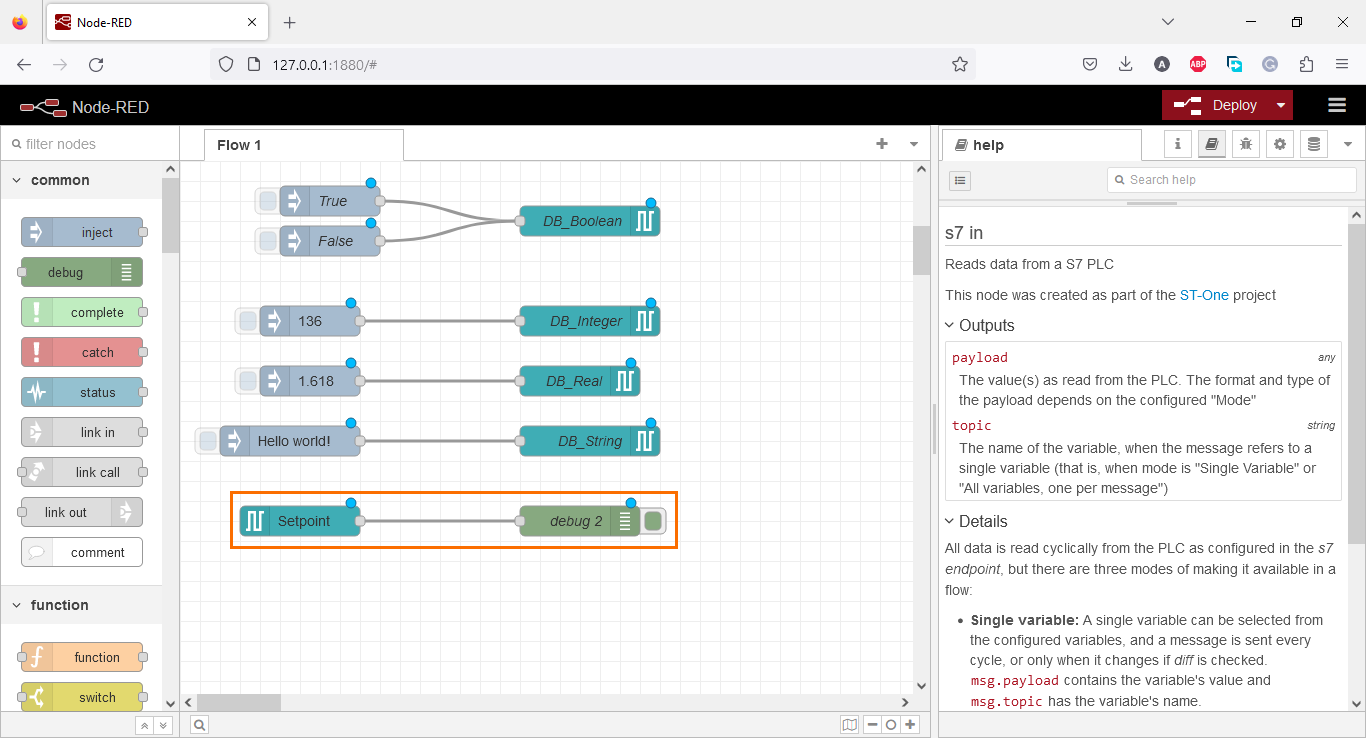
Task: Select the link call palette node
Action: 82,472
